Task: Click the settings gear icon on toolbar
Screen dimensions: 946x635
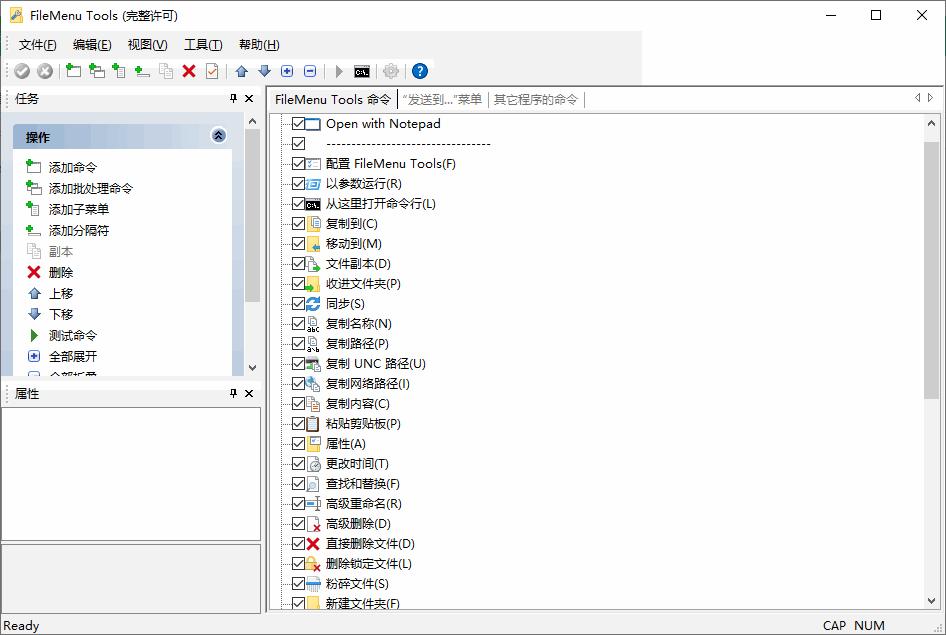Action: [390, 70]
